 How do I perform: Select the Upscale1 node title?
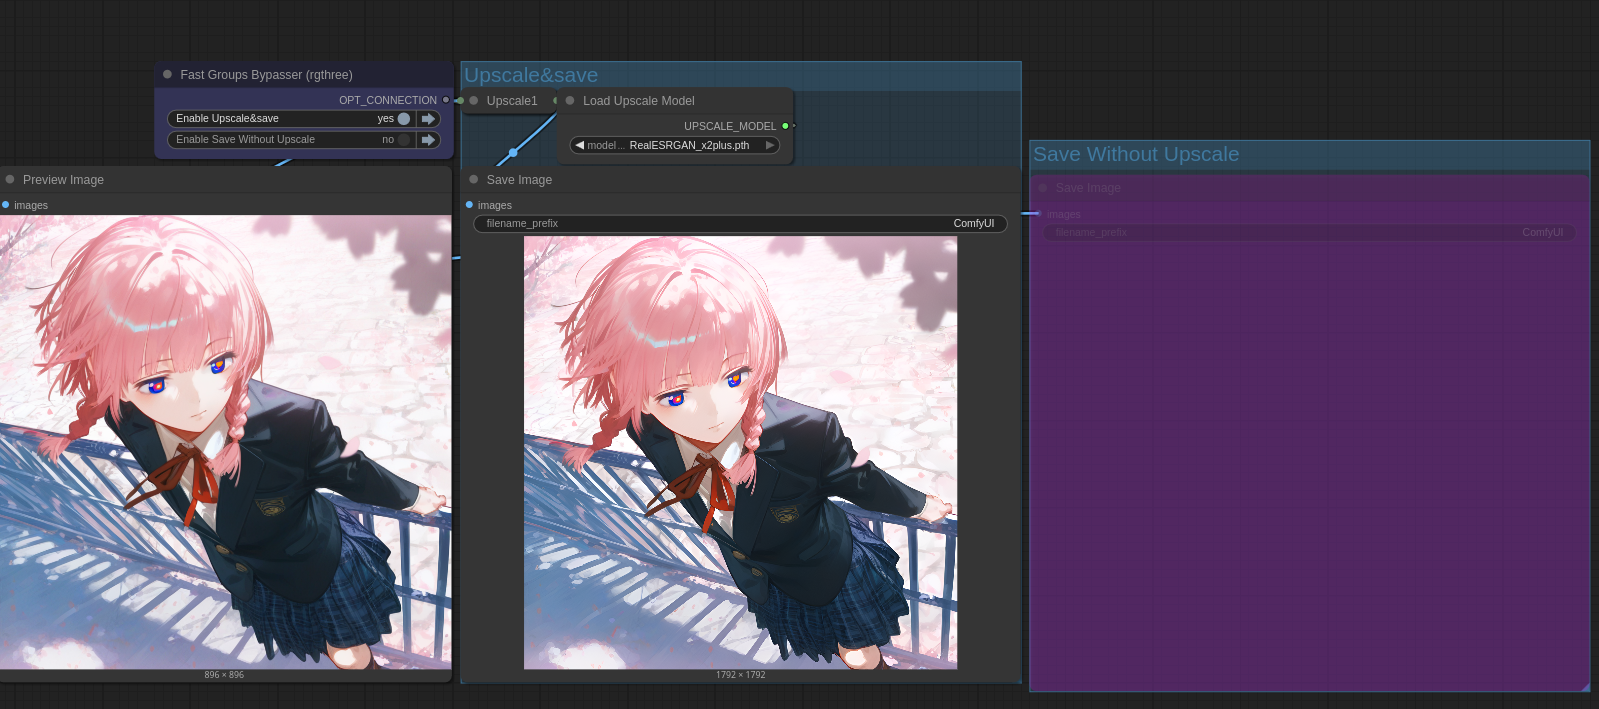512,101
